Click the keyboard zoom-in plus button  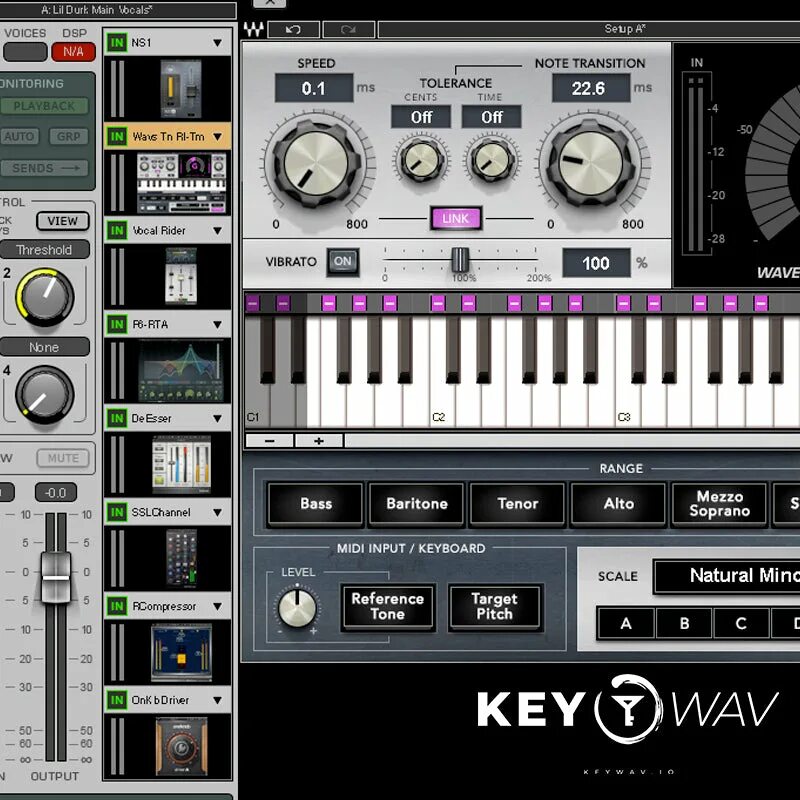click(319, 441)
